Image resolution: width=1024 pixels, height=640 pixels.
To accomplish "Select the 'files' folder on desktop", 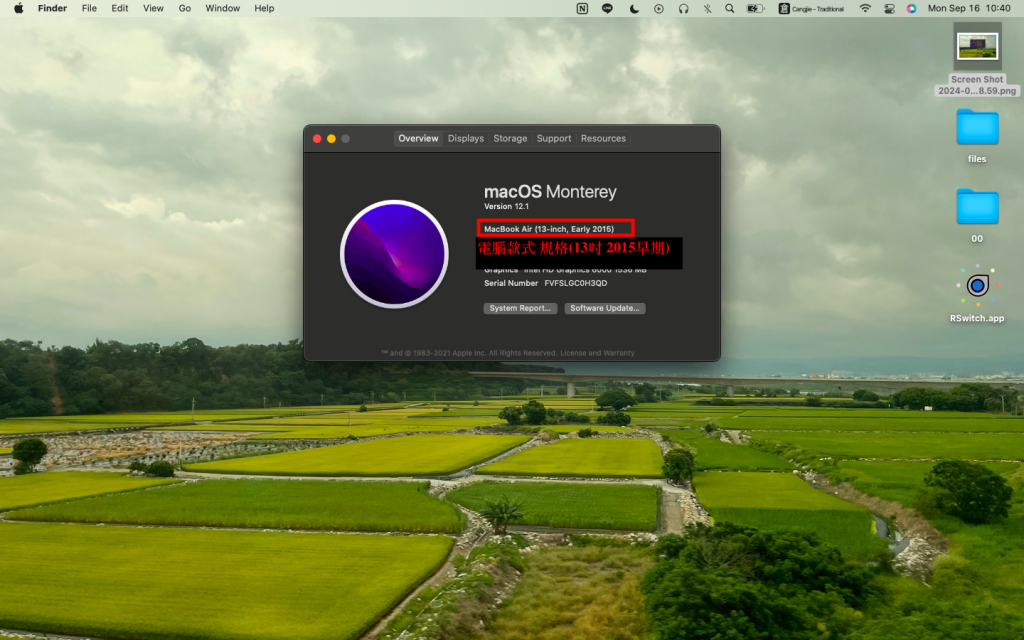I will [x=978, y=127].
